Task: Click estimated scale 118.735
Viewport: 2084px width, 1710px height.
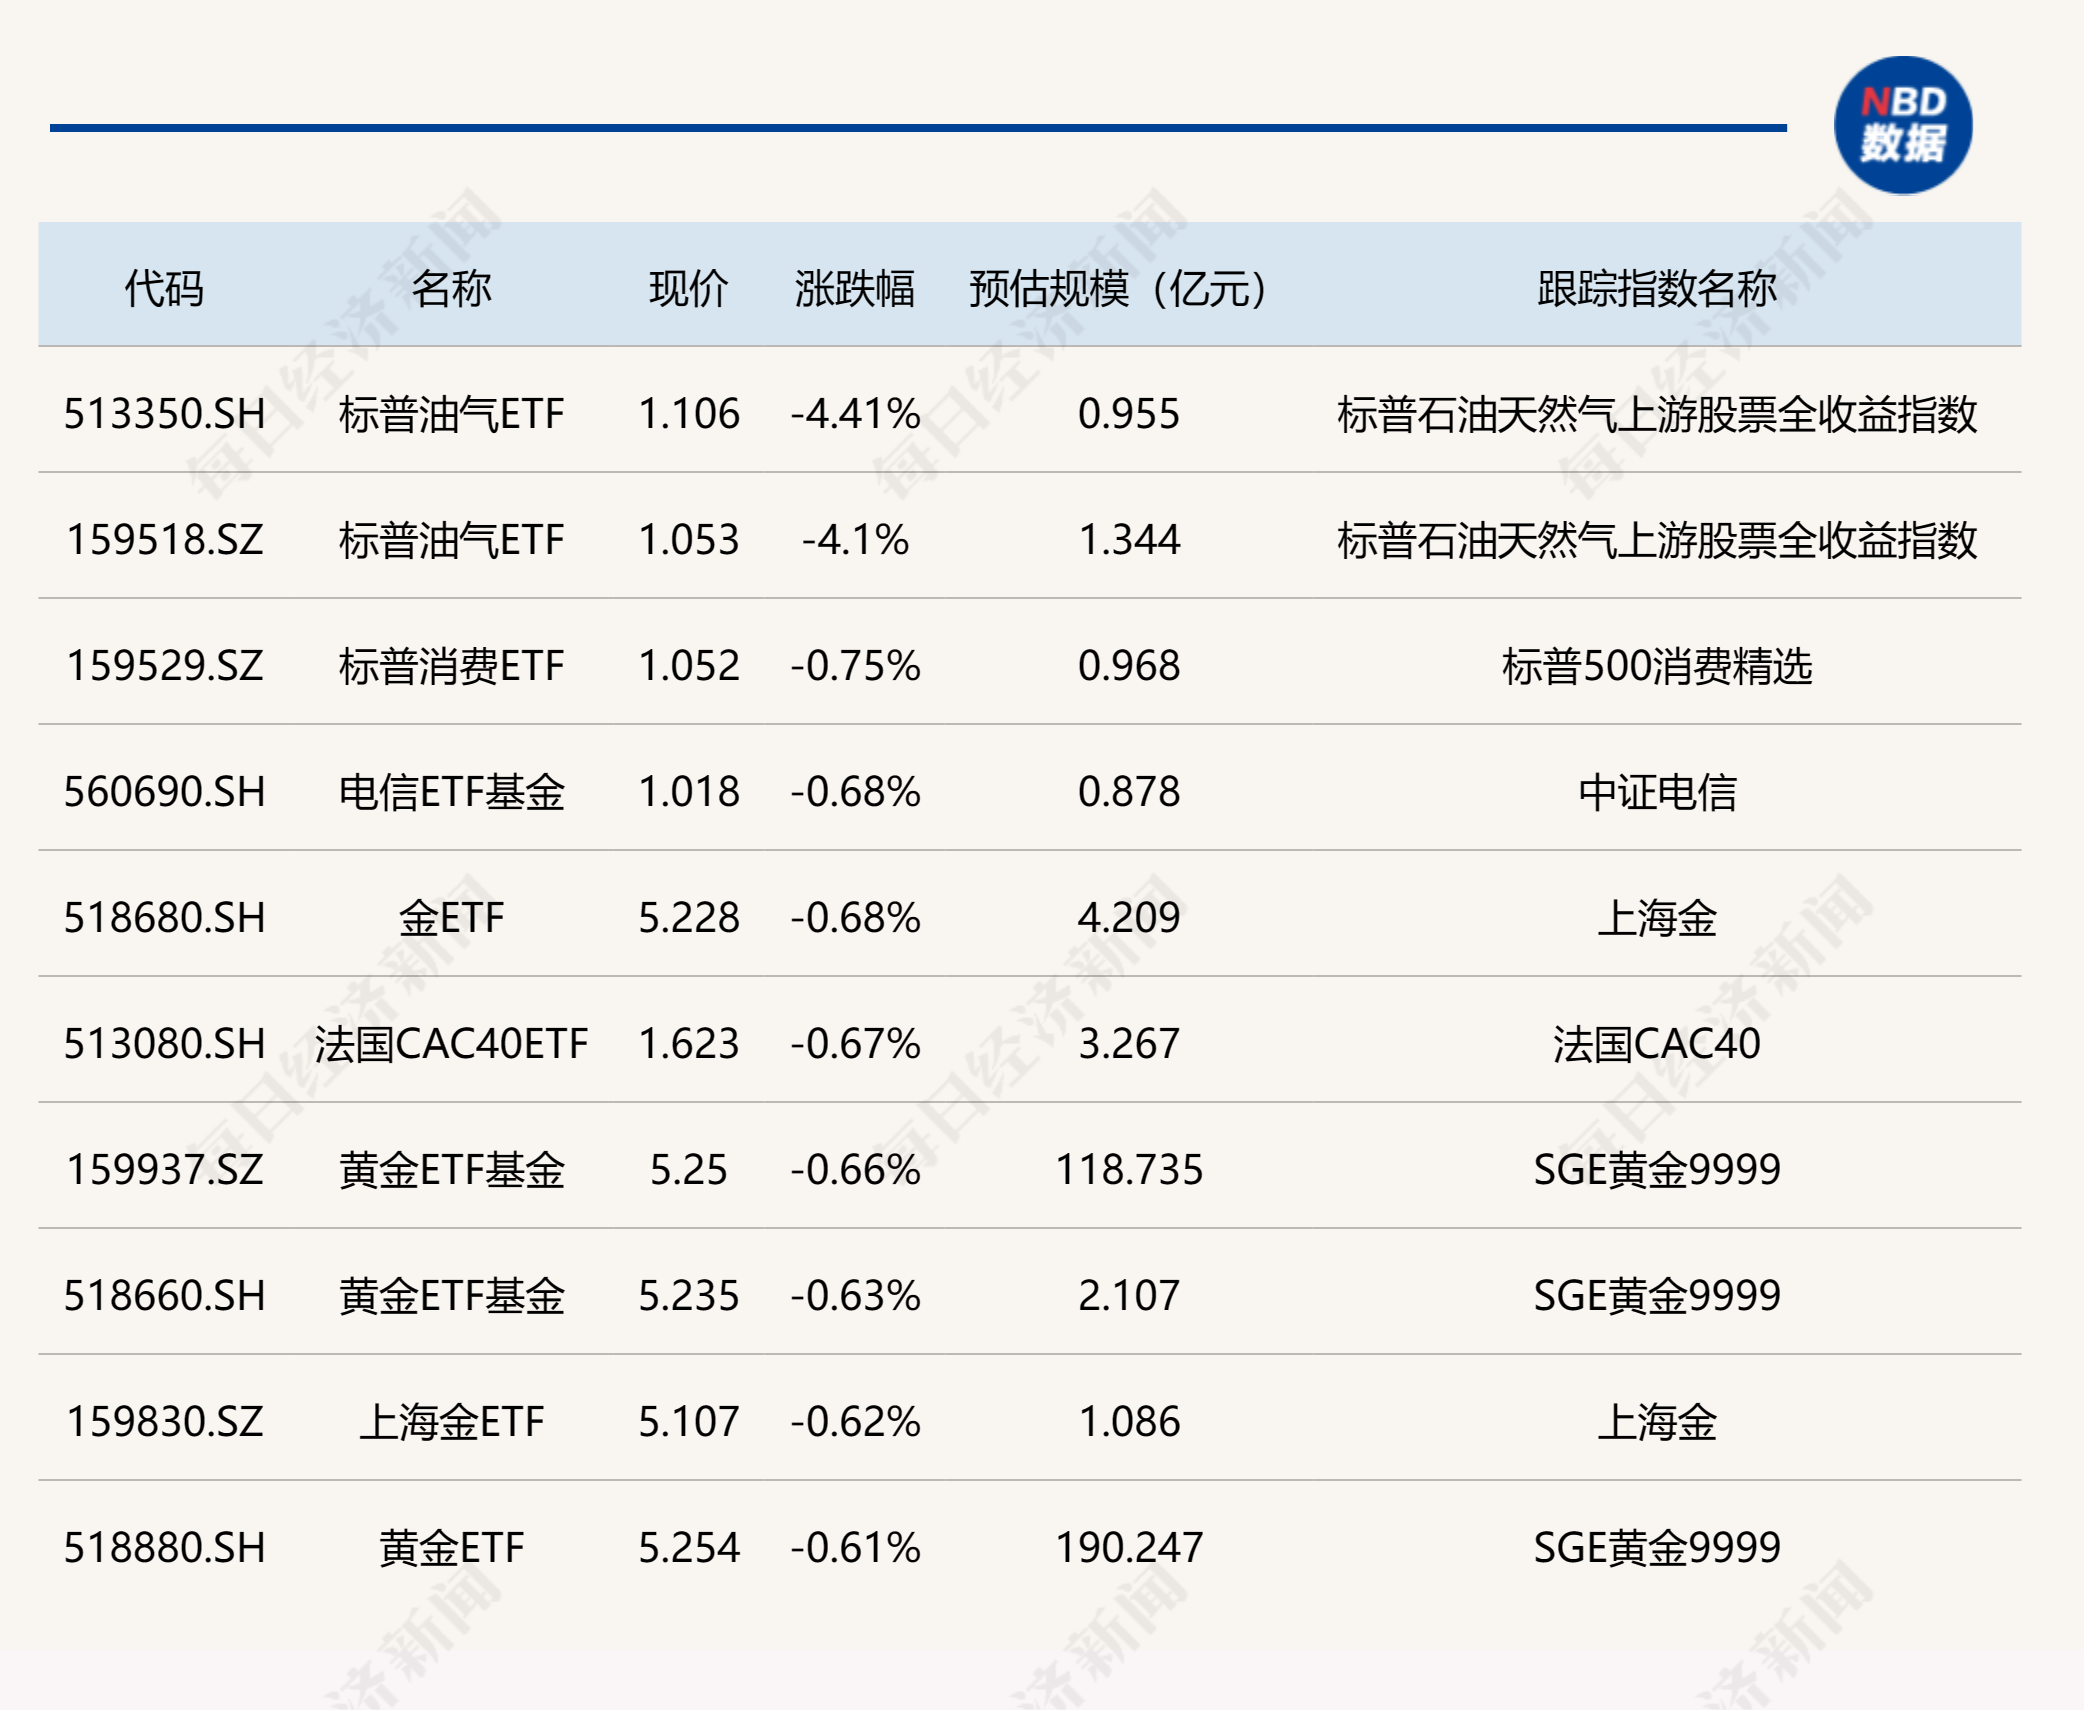Action: coord(1129,1170)
